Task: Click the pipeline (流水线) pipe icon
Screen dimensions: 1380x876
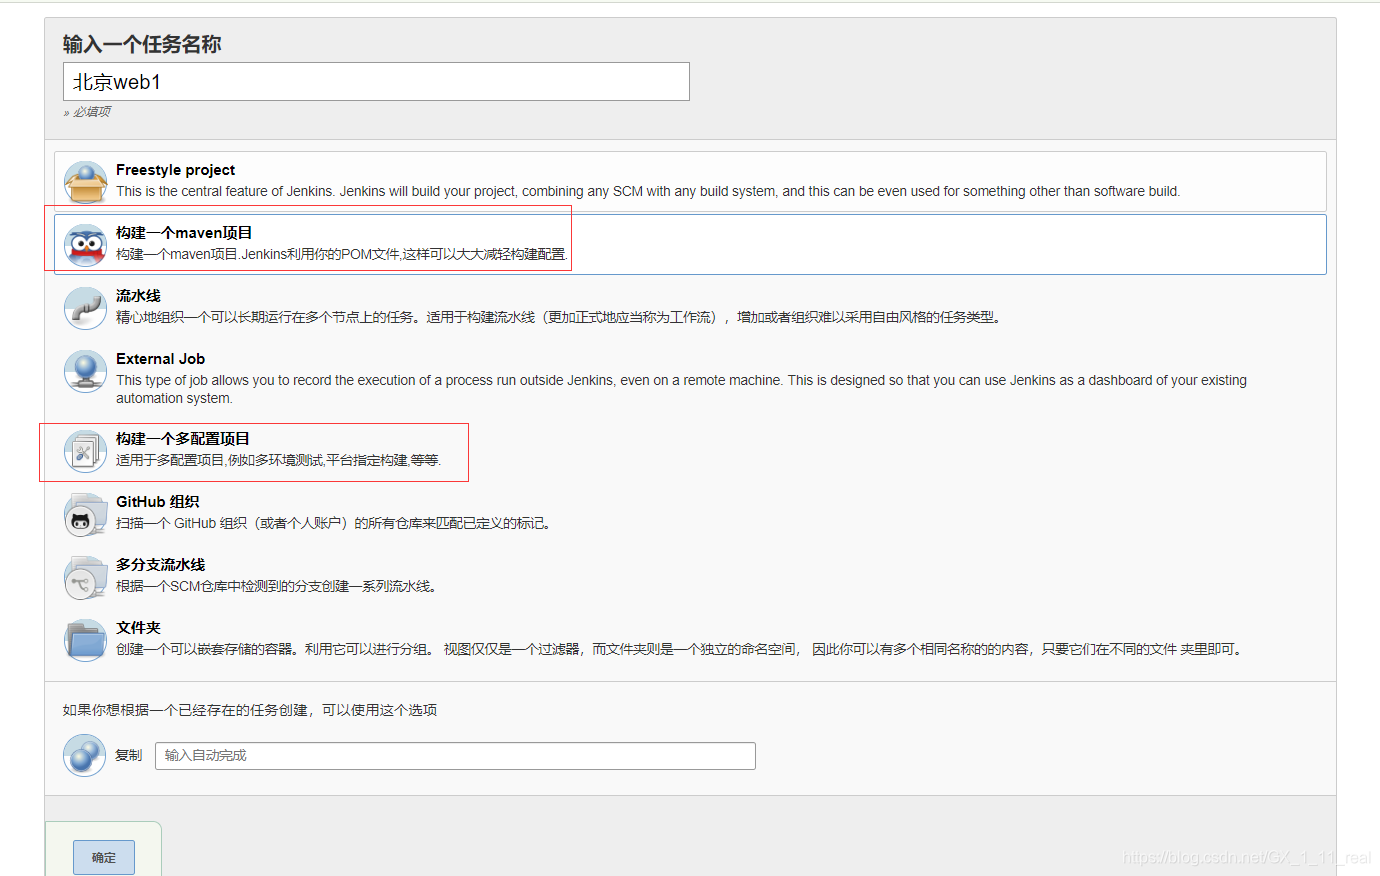Action: (85, 308)
